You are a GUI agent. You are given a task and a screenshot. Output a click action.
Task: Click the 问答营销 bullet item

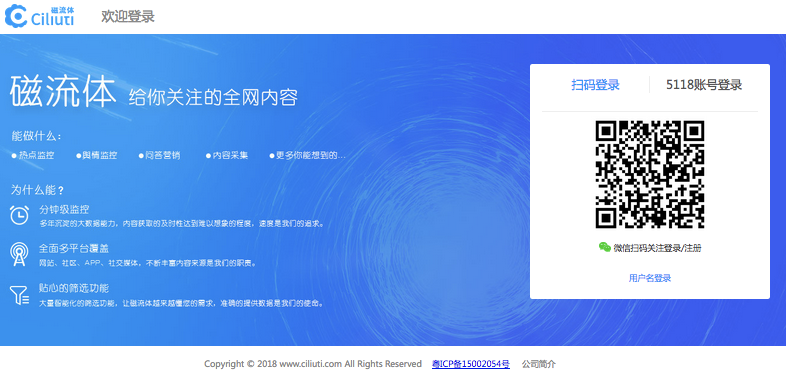[159, 155]
